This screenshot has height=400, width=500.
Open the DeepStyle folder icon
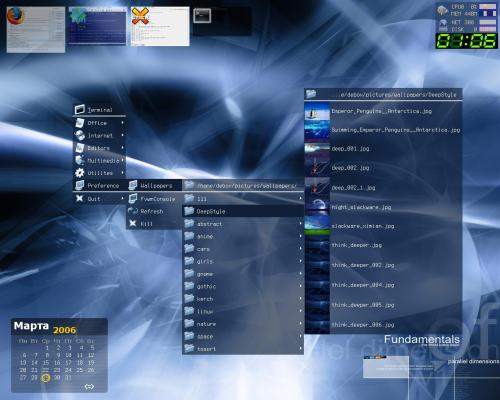pyautogui.click(x=189, y=211)
